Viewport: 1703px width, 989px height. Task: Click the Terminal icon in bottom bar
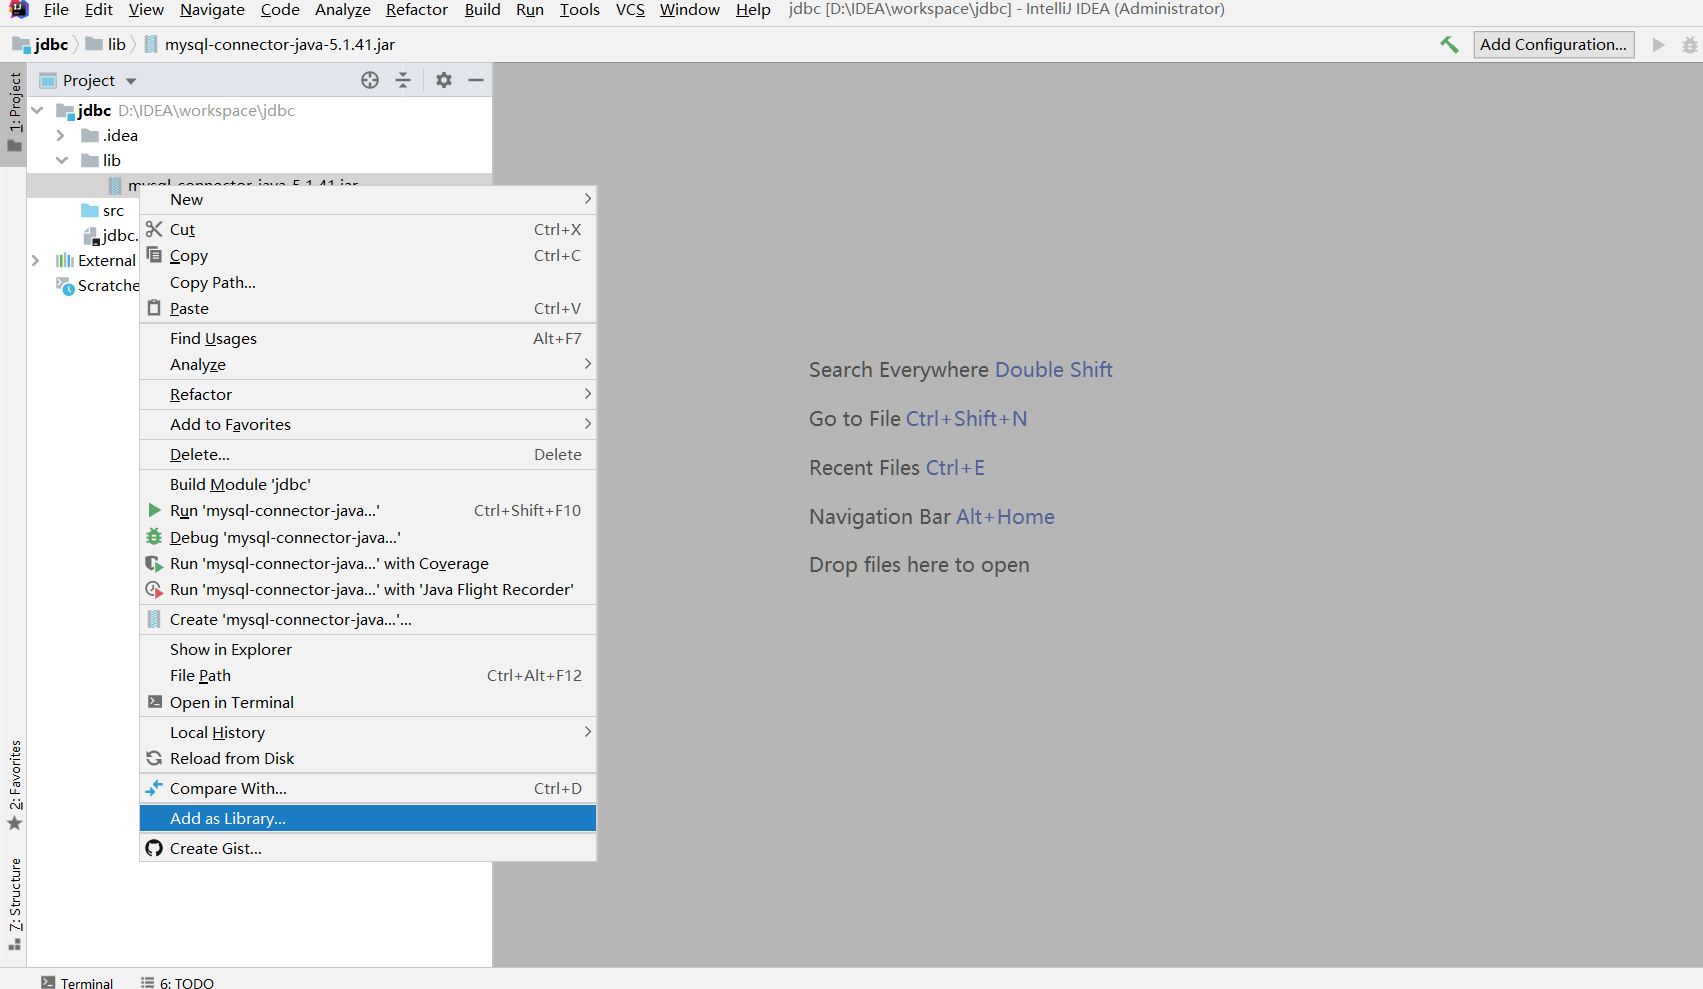coord(48,983)
